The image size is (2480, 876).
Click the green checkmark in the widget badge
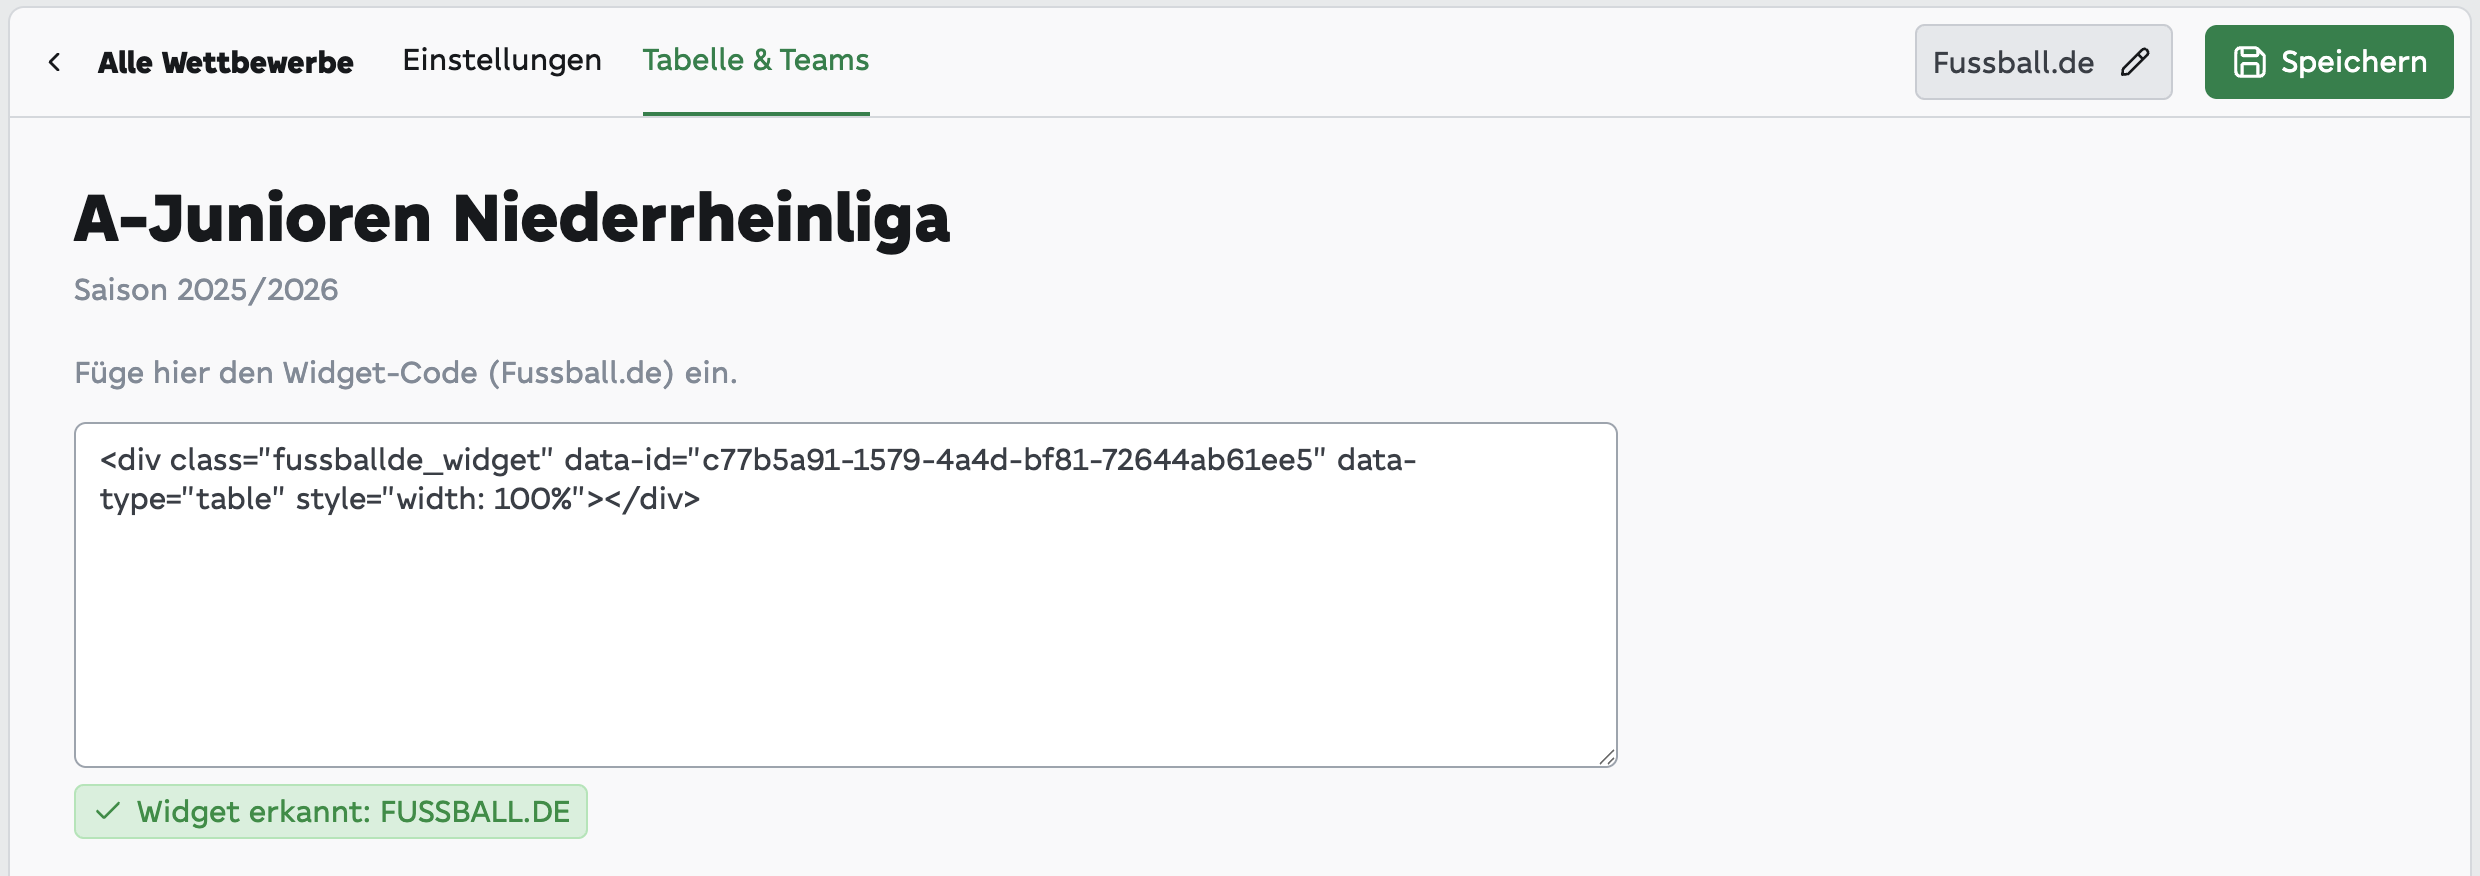108,811
